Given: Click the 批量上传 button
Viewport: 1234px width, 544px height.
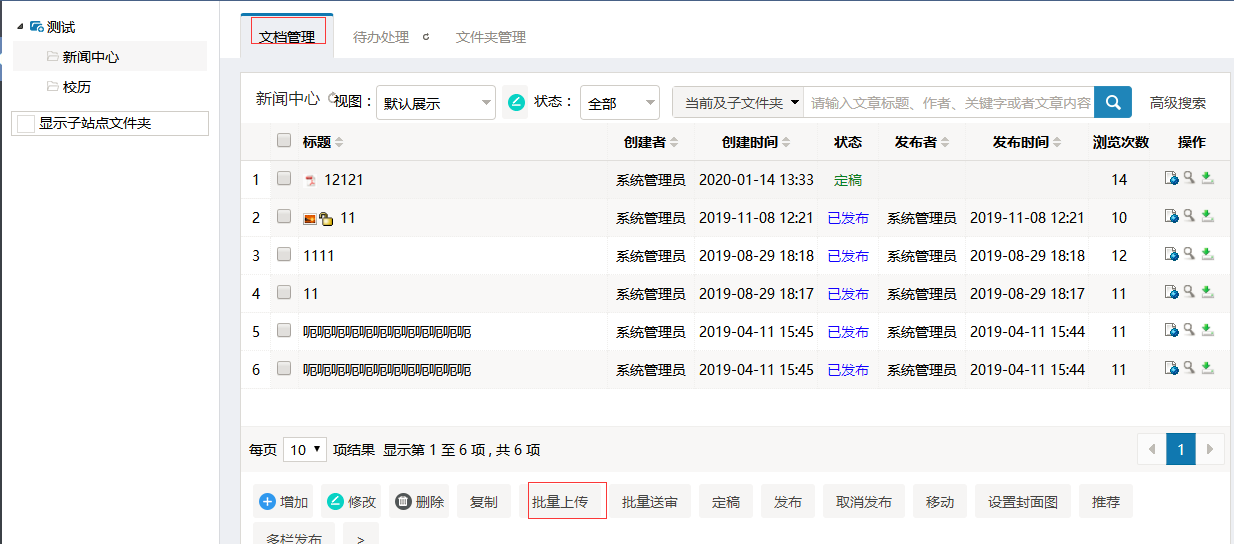Looking at the screenshot, I should [567, 502].
